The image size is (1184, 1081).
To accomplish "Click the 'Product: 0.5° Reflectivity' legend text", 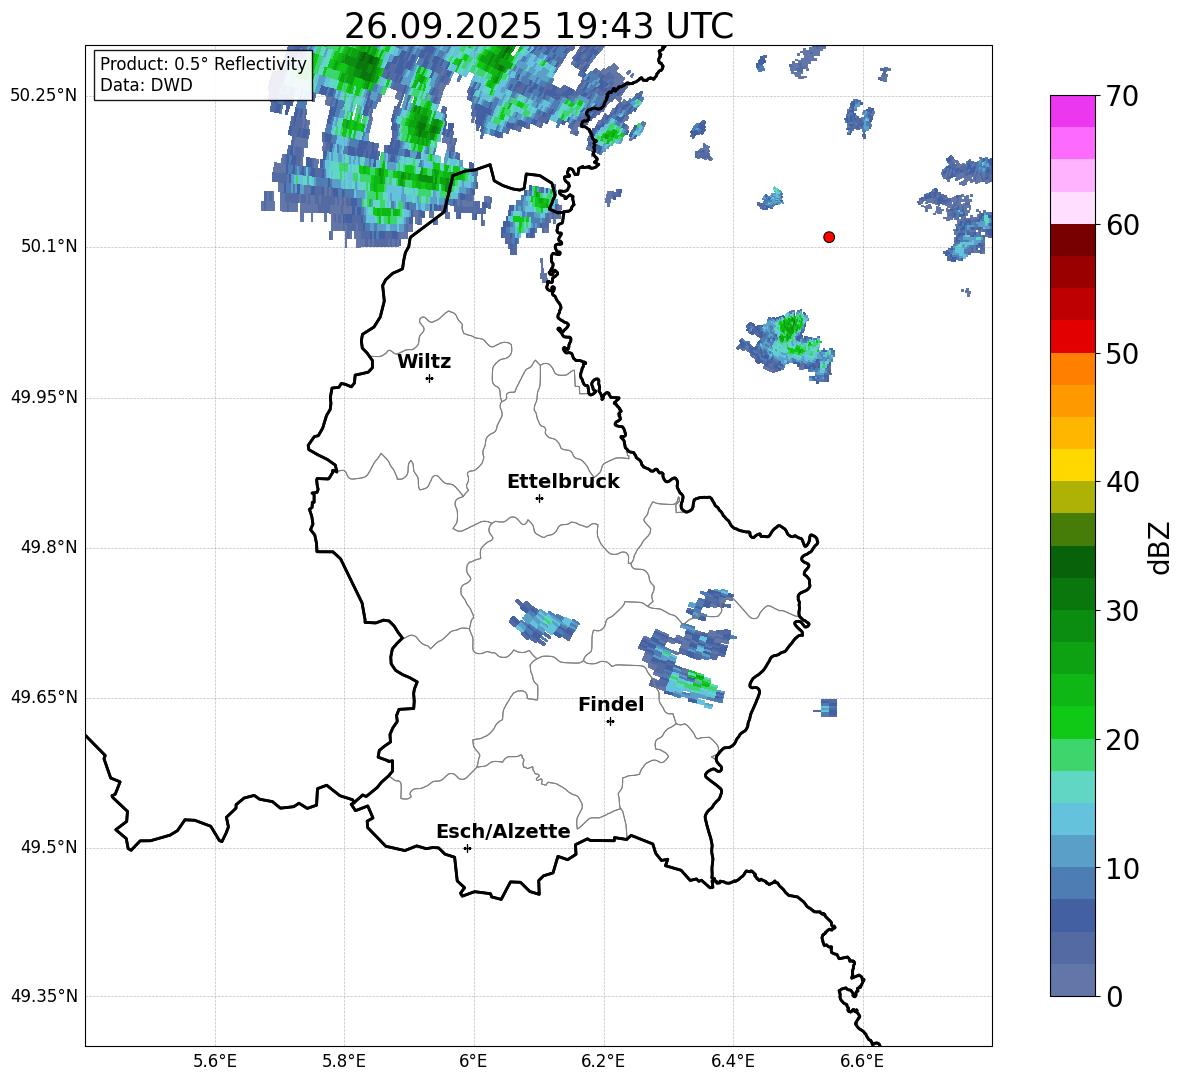I will pos(203,63).
